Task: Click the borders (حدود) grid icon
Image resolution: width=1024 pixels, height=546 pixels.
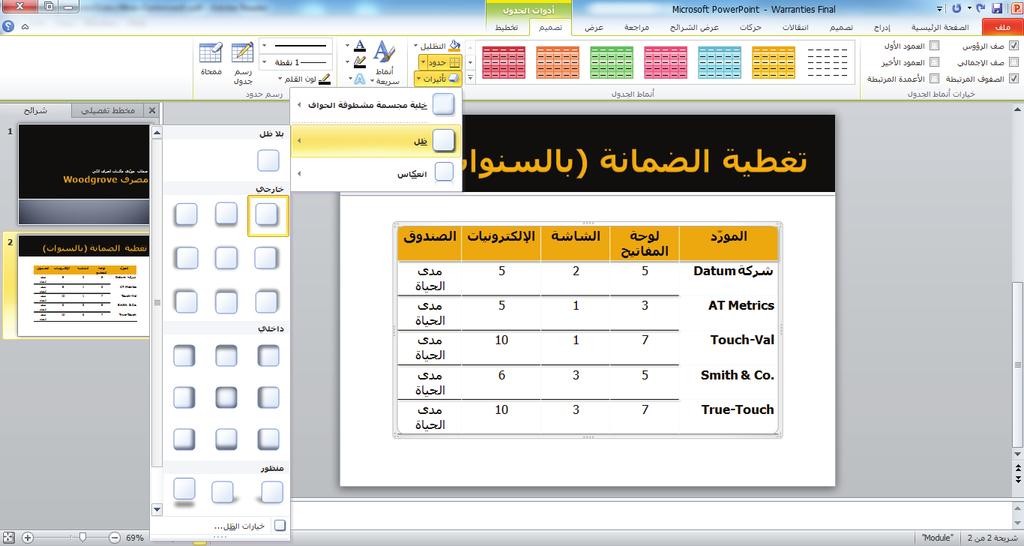Action: [455, 62]
